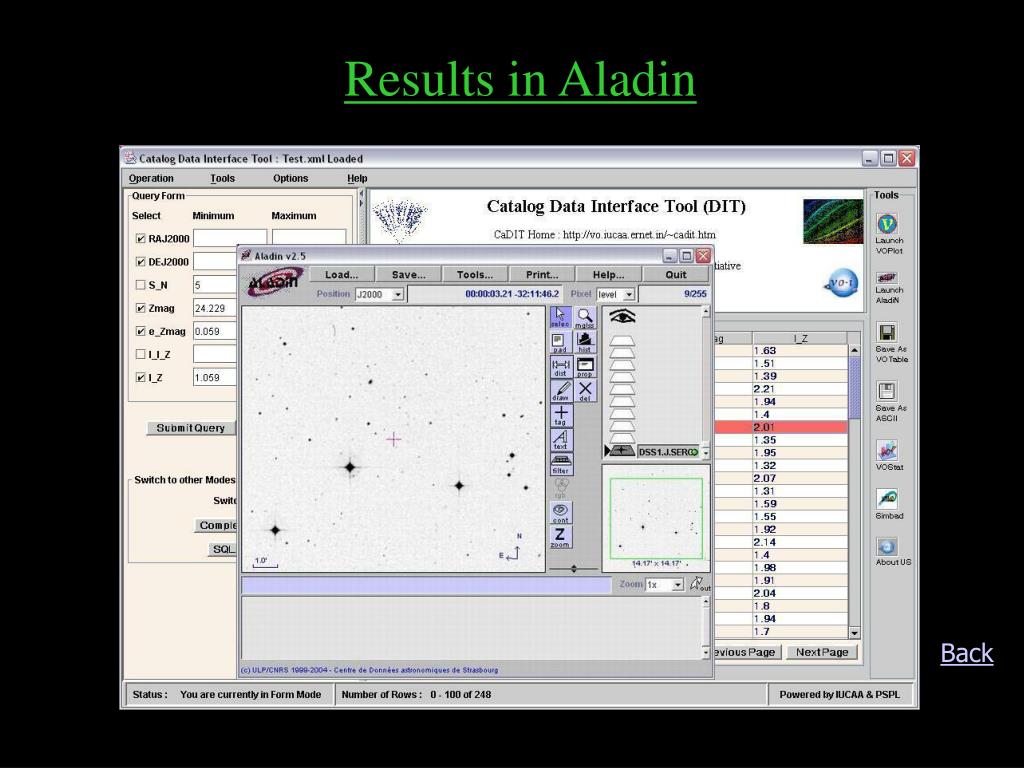Screen dimensions: 1024x768
Task: Expand the DSS1.J.SERC plane arrow
Action: pos(607,451)
